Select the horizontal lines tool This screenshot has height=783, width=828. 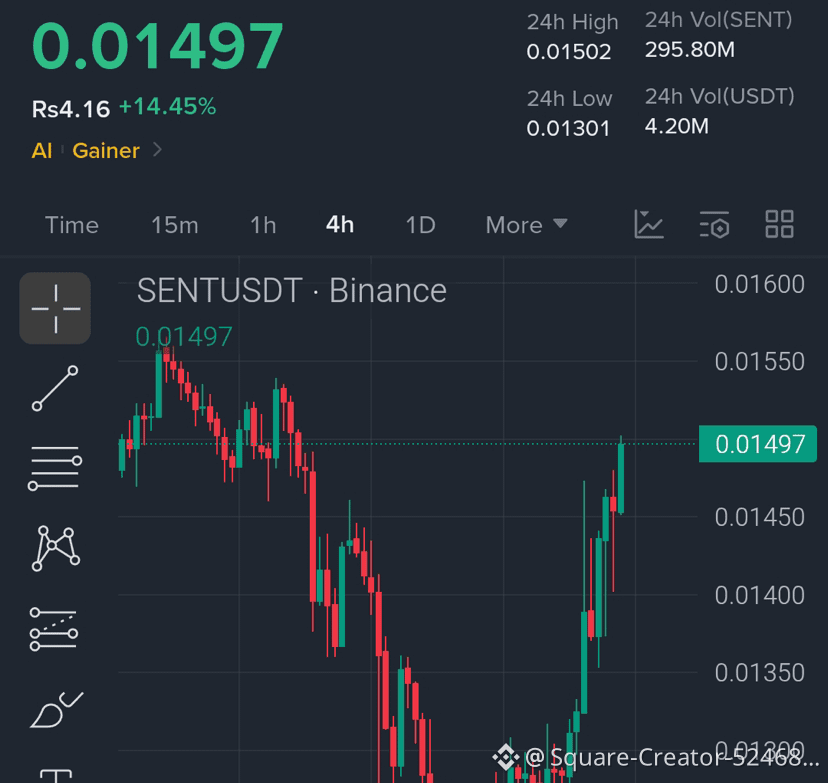click(x=55, y=467)
